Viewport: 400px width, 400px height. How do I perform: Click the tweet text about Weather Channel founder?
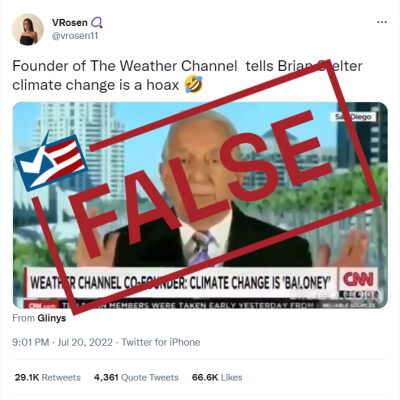pos(187,75)
